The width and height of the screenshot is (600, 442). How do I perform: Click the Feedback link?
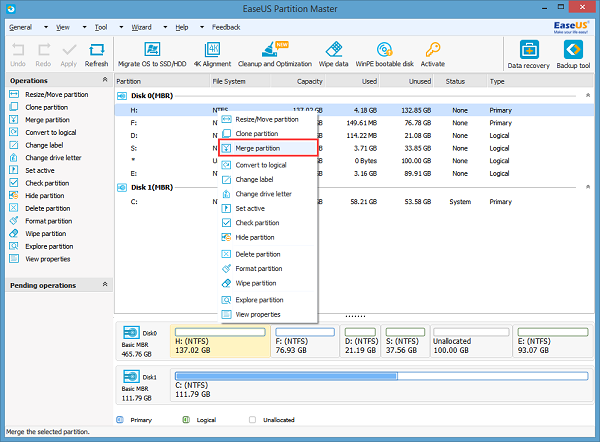point(226,27)
